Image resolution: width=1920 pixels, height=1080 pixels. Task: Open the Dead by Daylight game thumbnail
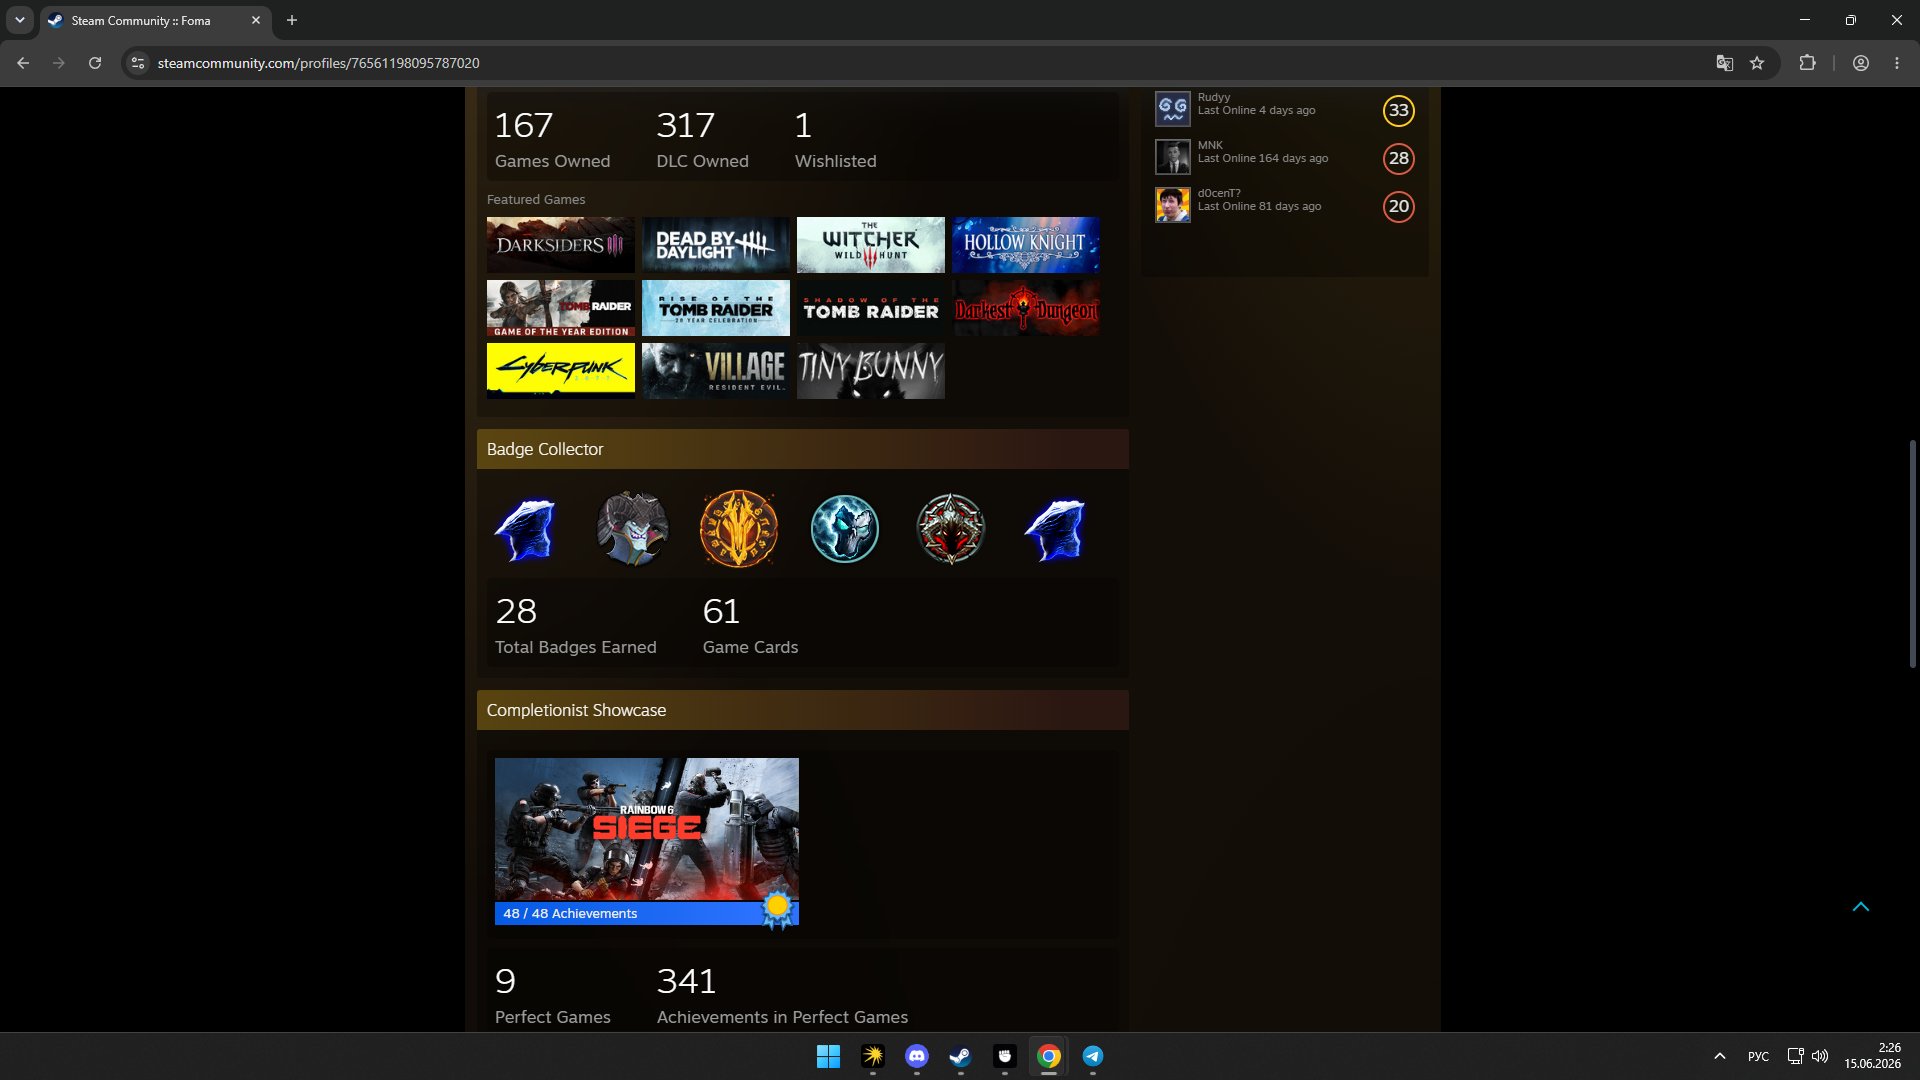coord(716,245)
